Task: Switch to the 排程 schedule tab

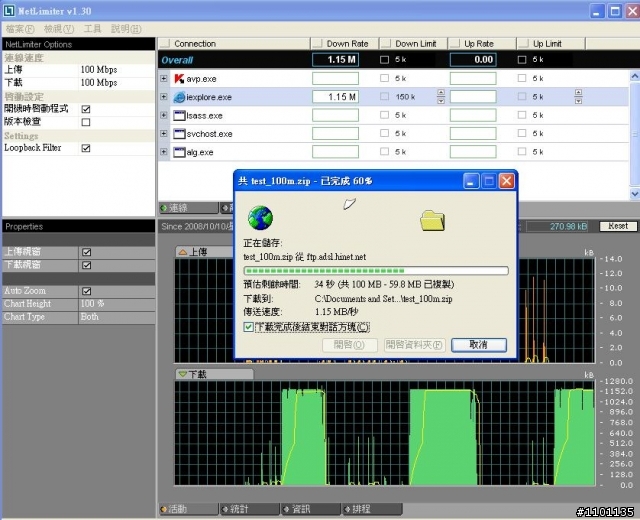Action: tap(372, 509)
